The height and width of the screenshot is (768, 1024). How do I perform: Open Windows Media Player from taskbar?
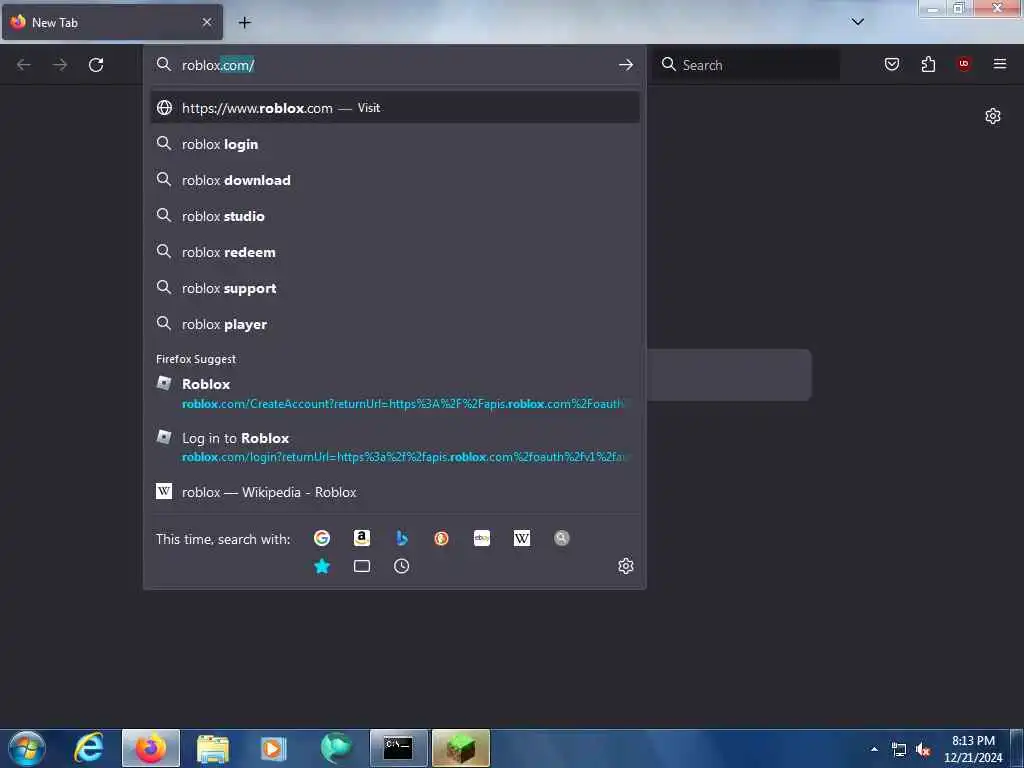click(x=274, y=748)
